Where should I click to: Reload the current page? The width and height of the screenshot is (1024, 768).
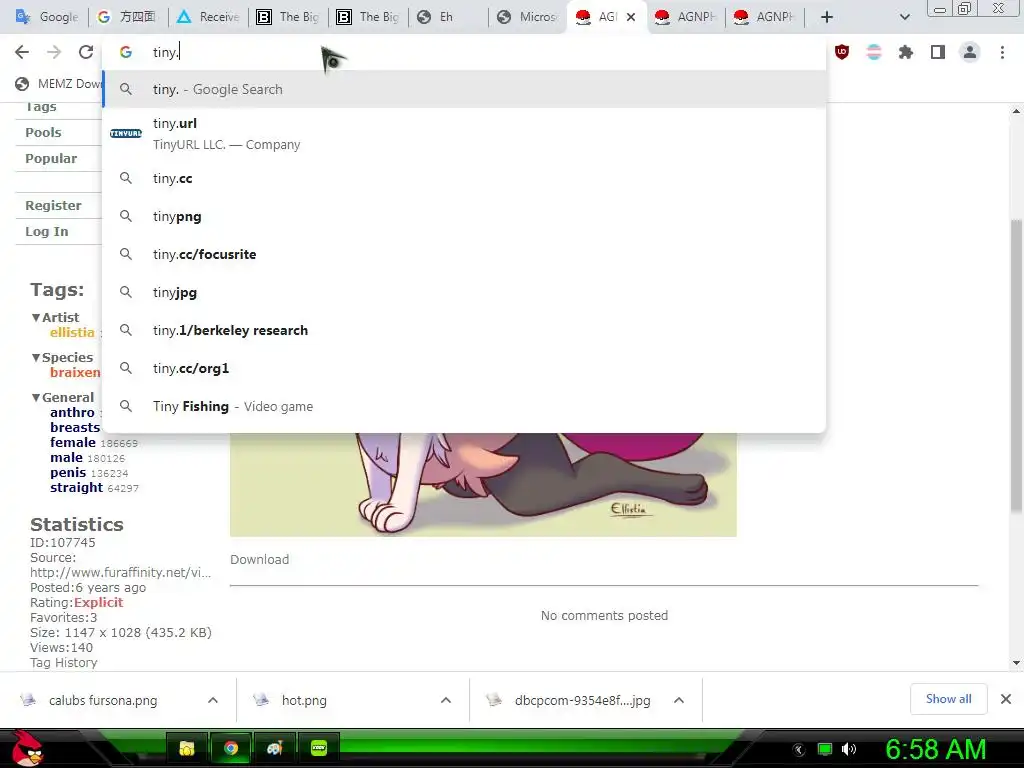pyautogui.click(x=86, y=52)
